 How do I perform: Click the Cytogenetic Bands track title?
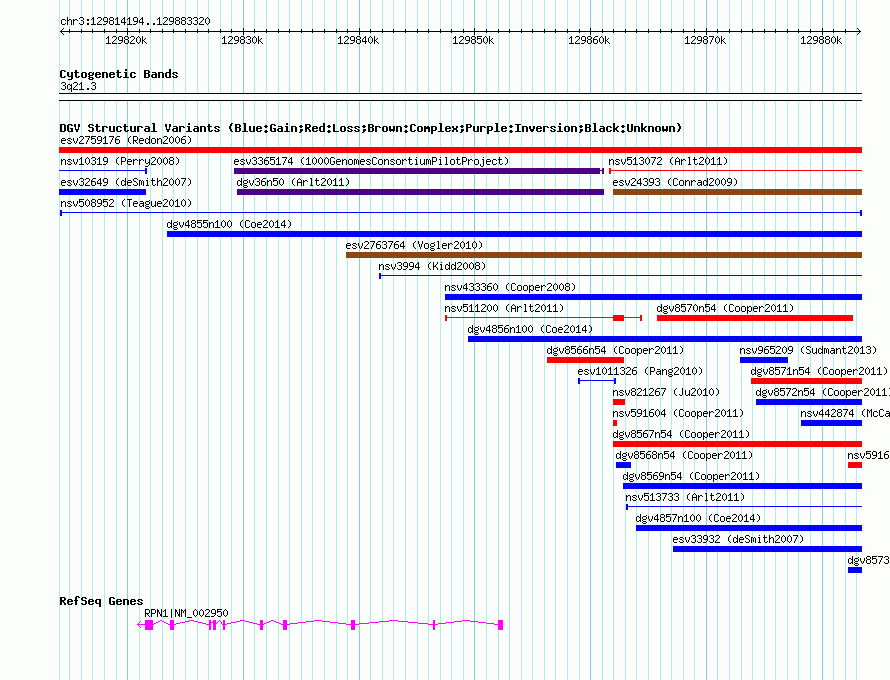coord(119,74)
